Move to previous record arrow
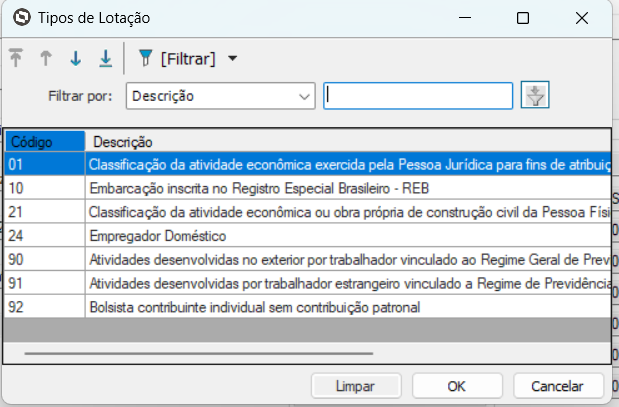Image resolution: width=619 pixels, height=407 pixels. [45, 59]
